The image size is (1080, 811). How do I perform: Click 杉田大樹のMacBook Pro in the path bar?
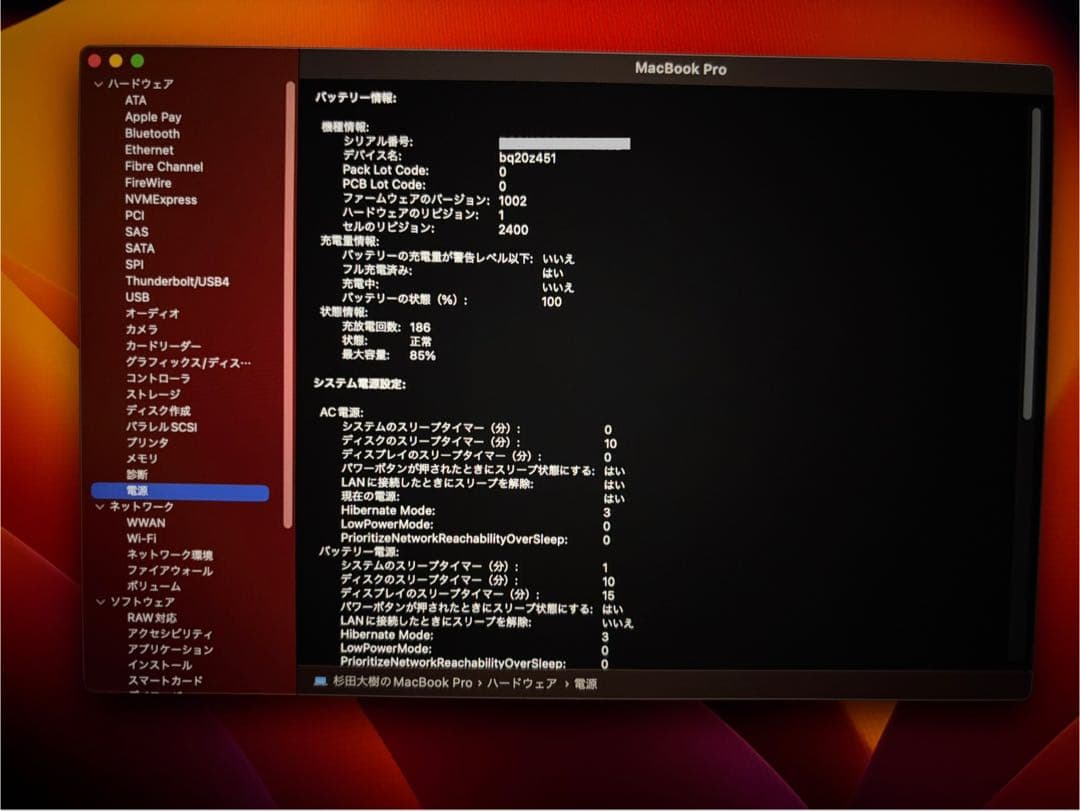402,683
